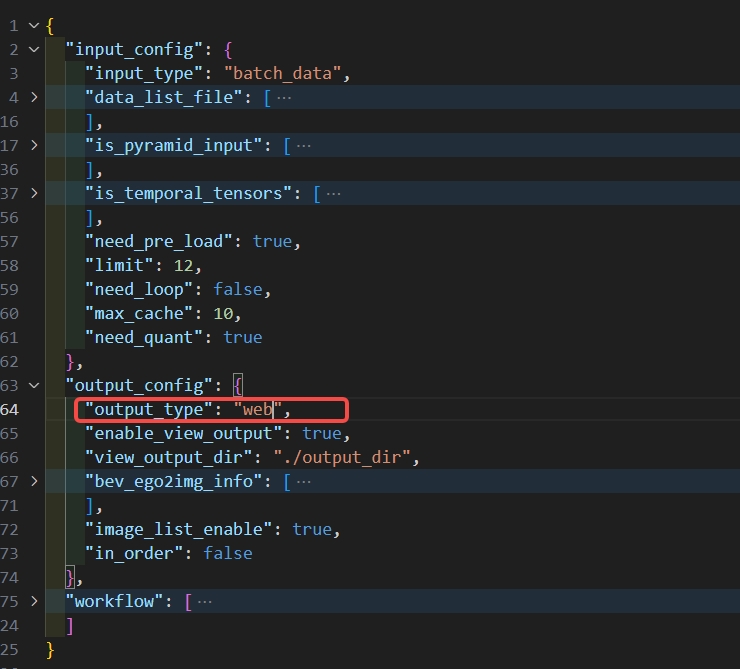Select line number 57 in the gutter
Screen dimensions: 740x669
11,241
